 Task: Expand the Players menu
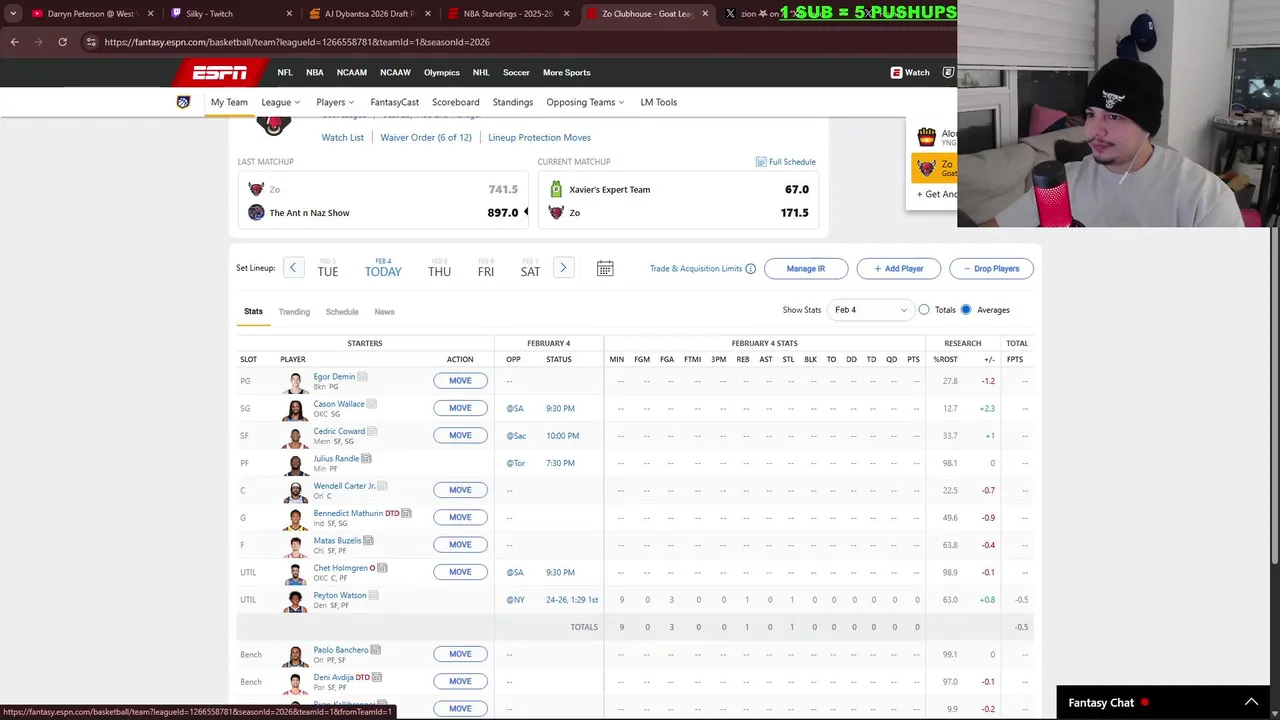336,102
